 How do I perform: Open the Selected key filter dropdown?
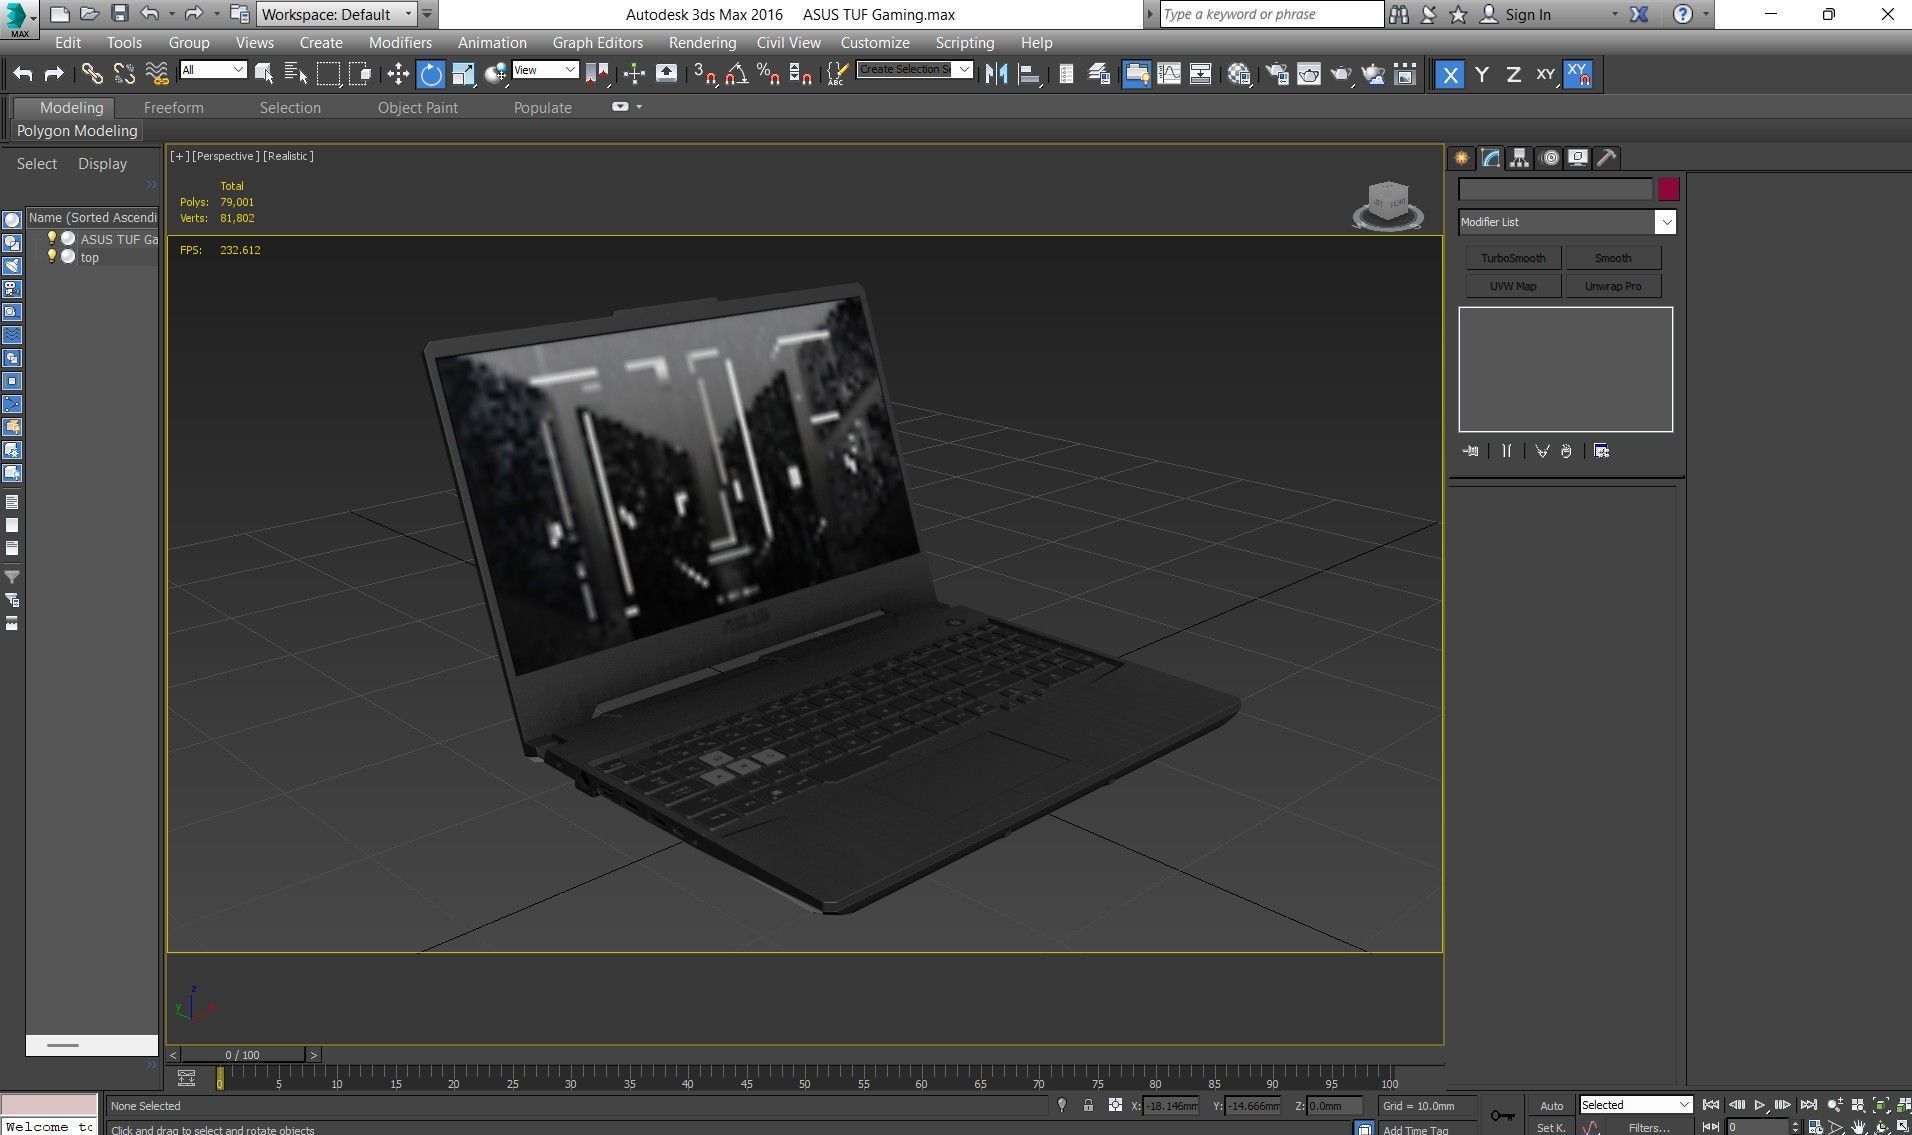(x=1635, y=1105)
